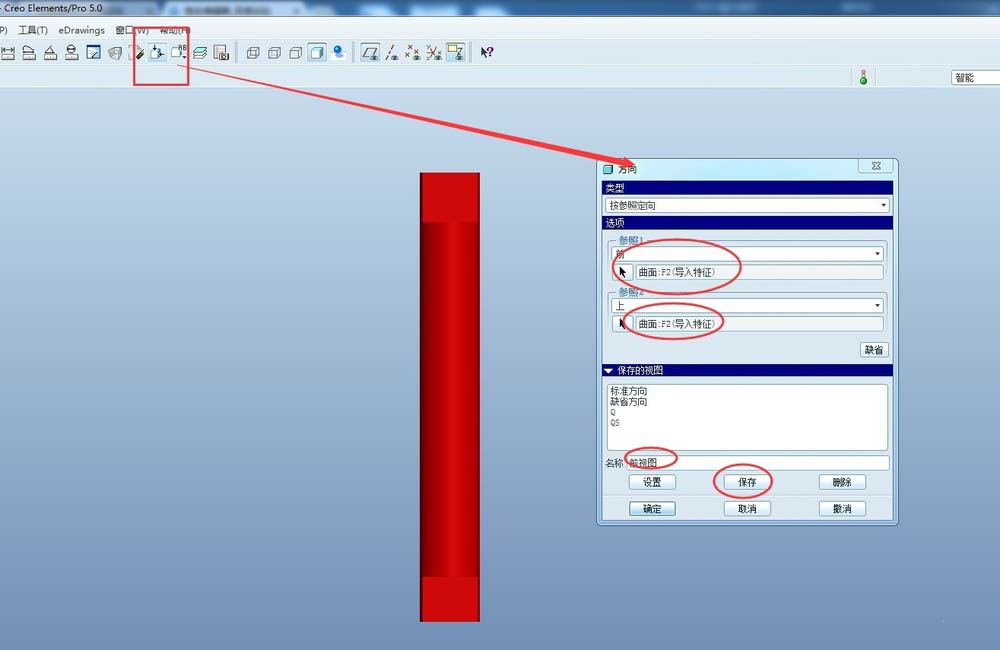The image size is (1000, 650).
Task: Toggle coordinate systems display
Action: 434,53
